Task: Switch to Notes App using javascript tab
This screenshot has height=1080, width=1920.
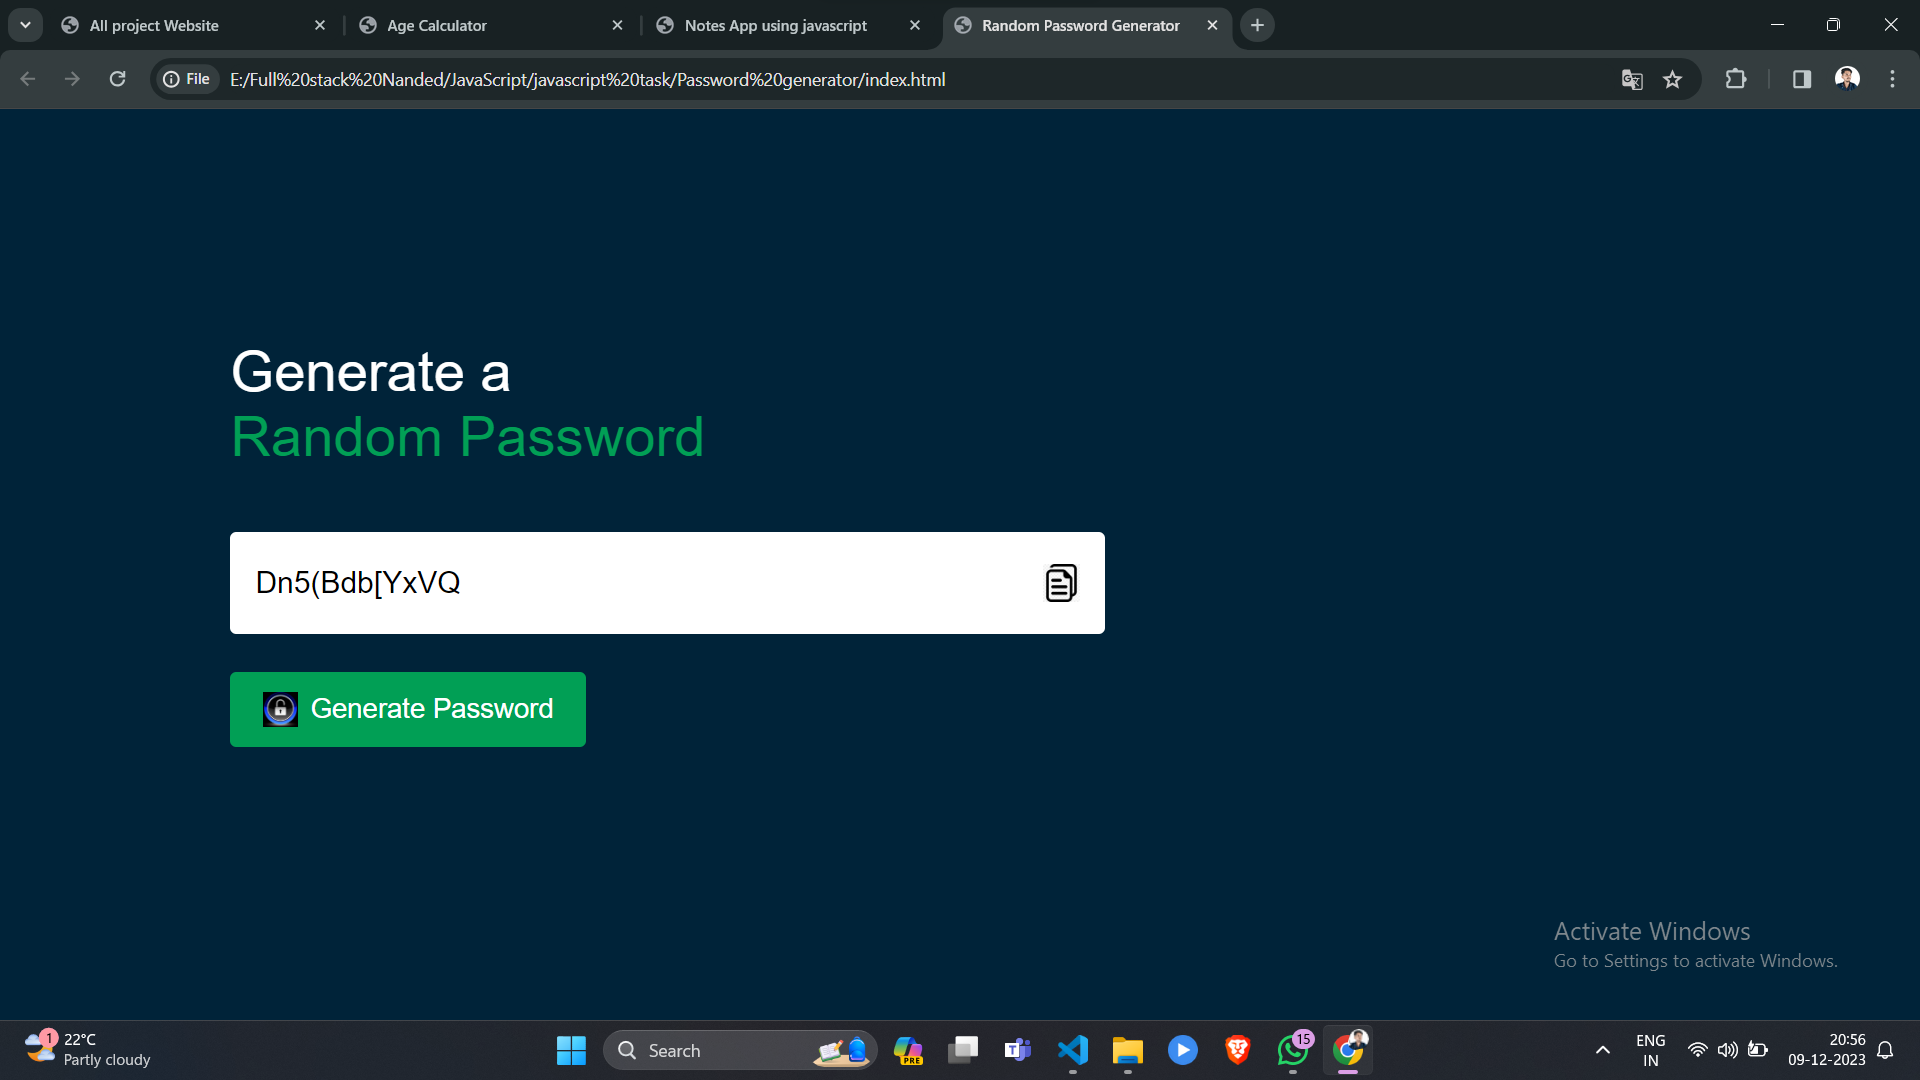Action: click(x=776, y=25)
